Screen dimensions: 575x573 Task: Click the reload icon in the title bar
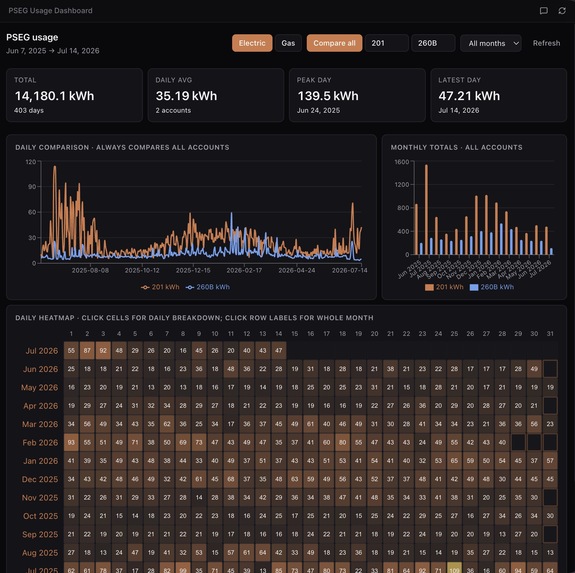562,11
